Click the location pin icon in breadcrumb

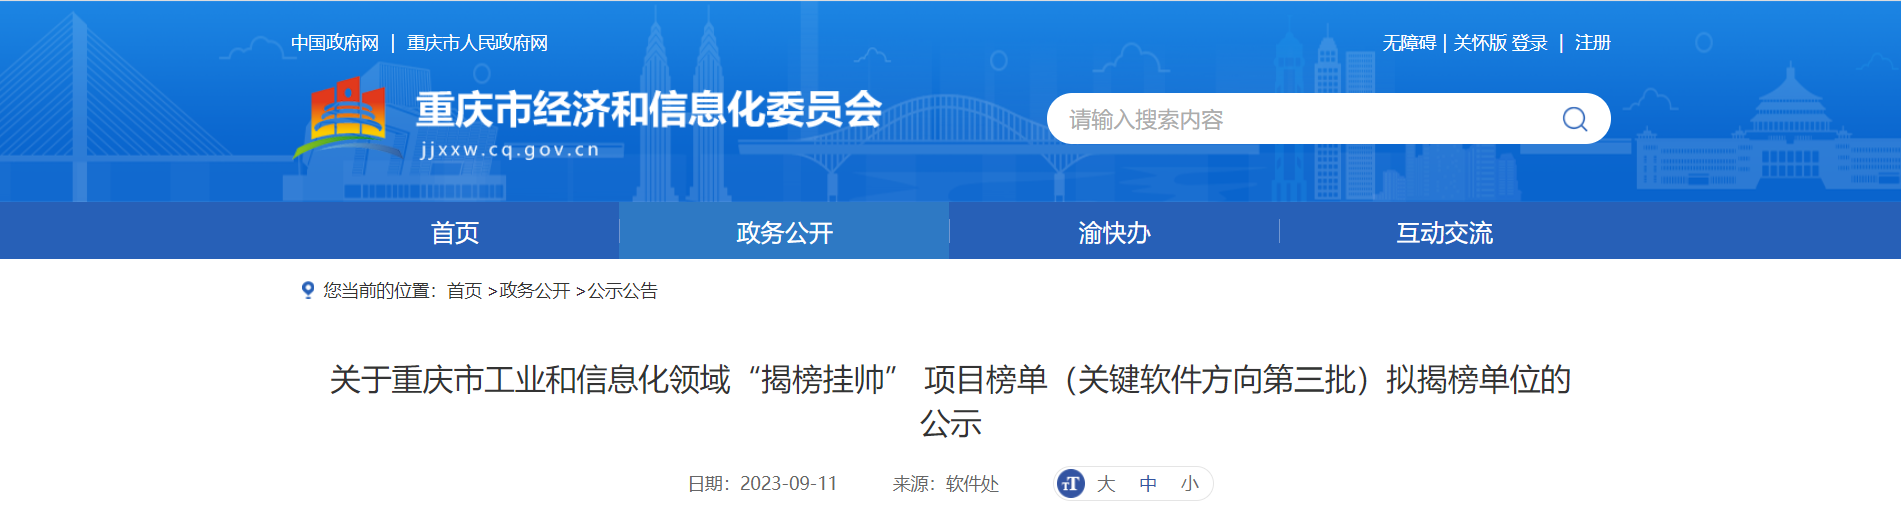coord(308,290)
